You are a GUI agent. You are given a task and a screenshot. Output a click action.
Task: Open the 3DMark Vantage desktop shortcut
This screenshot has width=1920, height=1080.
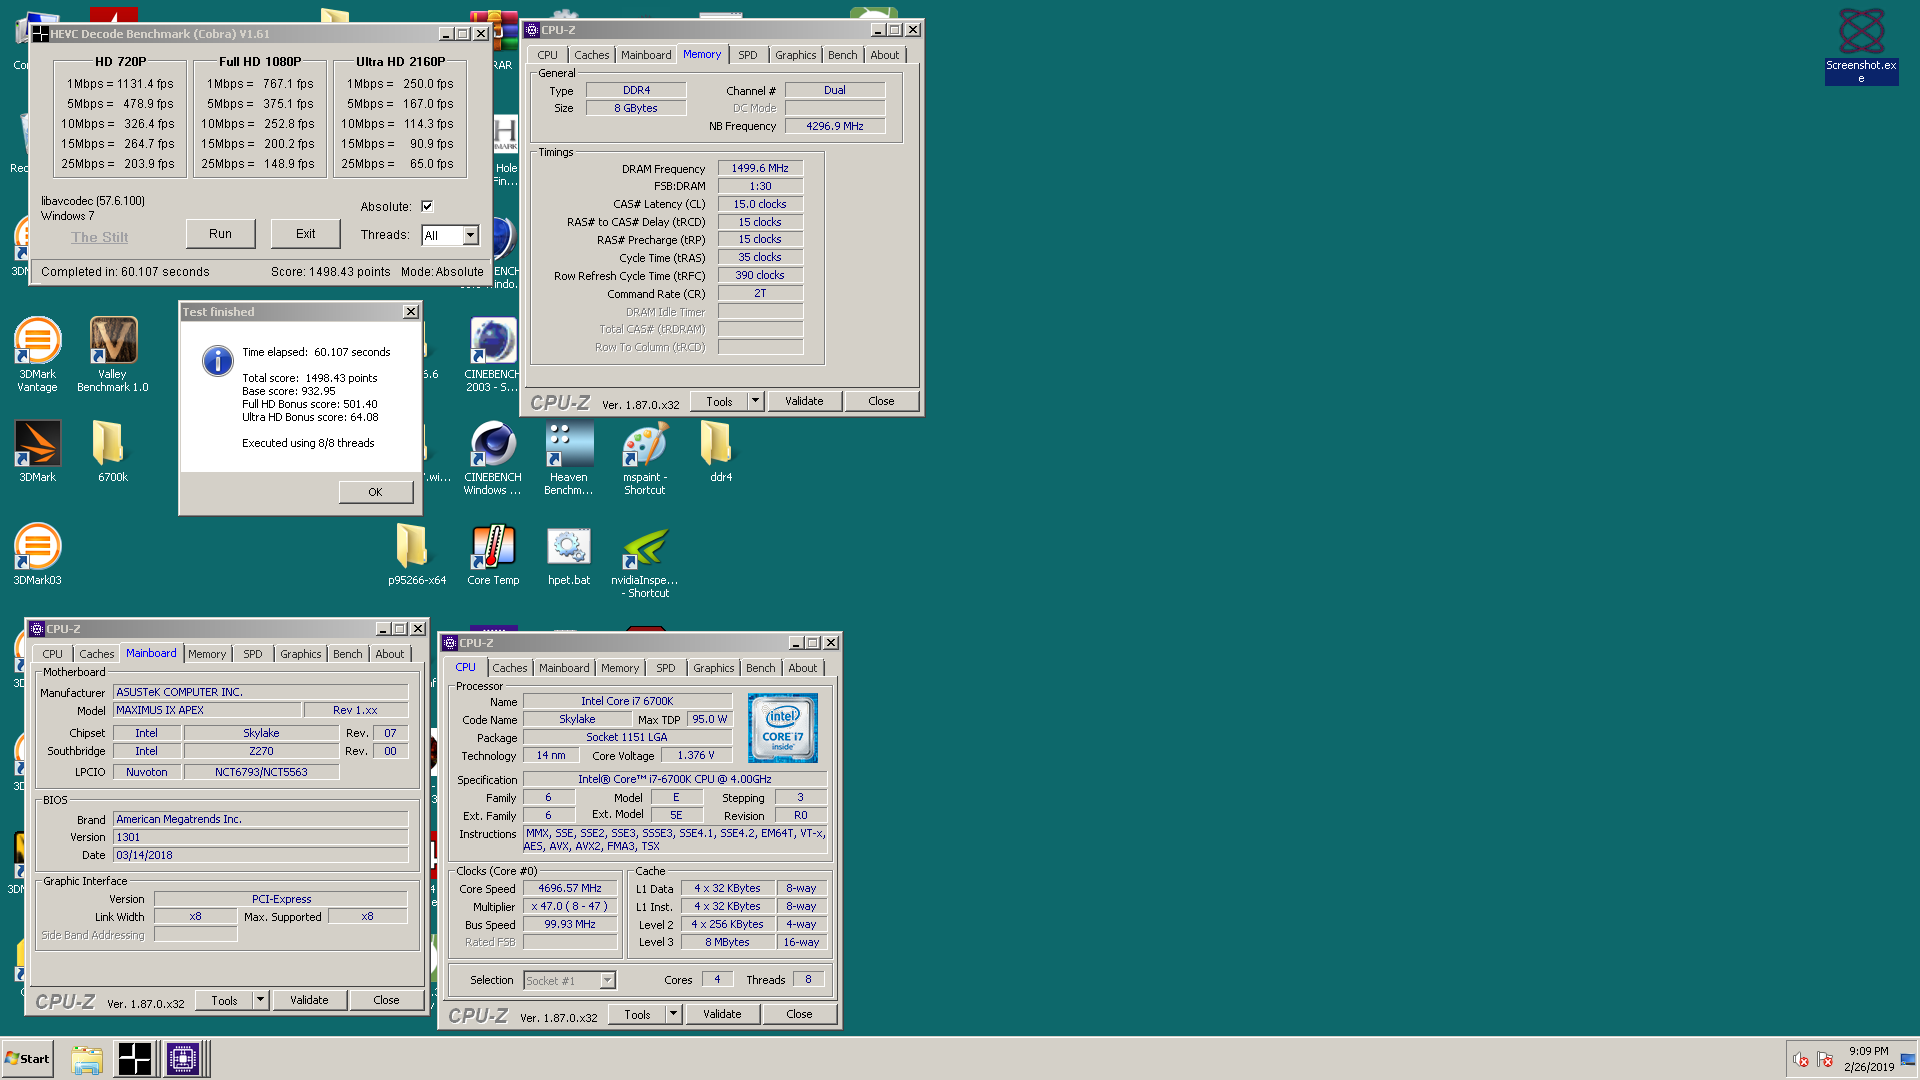tap(37, 354)
